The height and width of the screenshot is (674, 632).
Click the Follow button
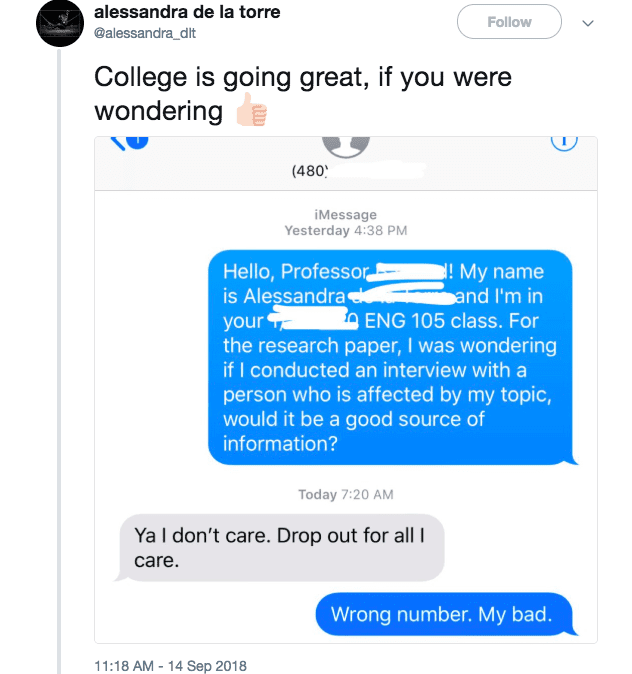509,22
